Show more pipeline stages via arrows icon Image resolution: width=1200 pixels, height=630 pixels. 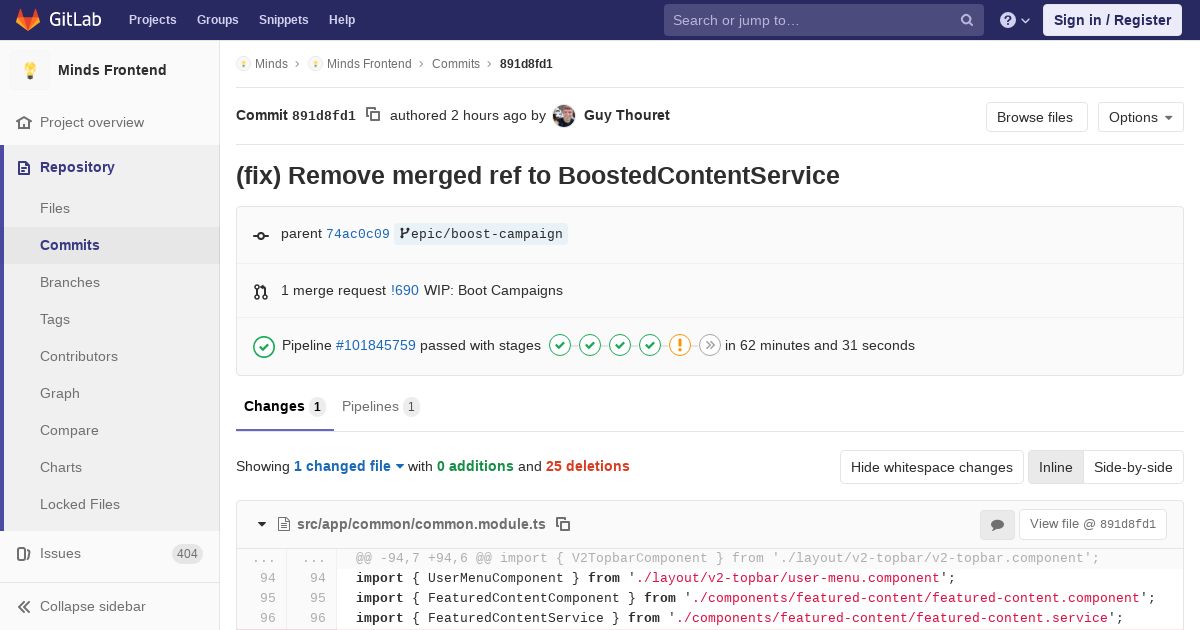pos(710,345)
